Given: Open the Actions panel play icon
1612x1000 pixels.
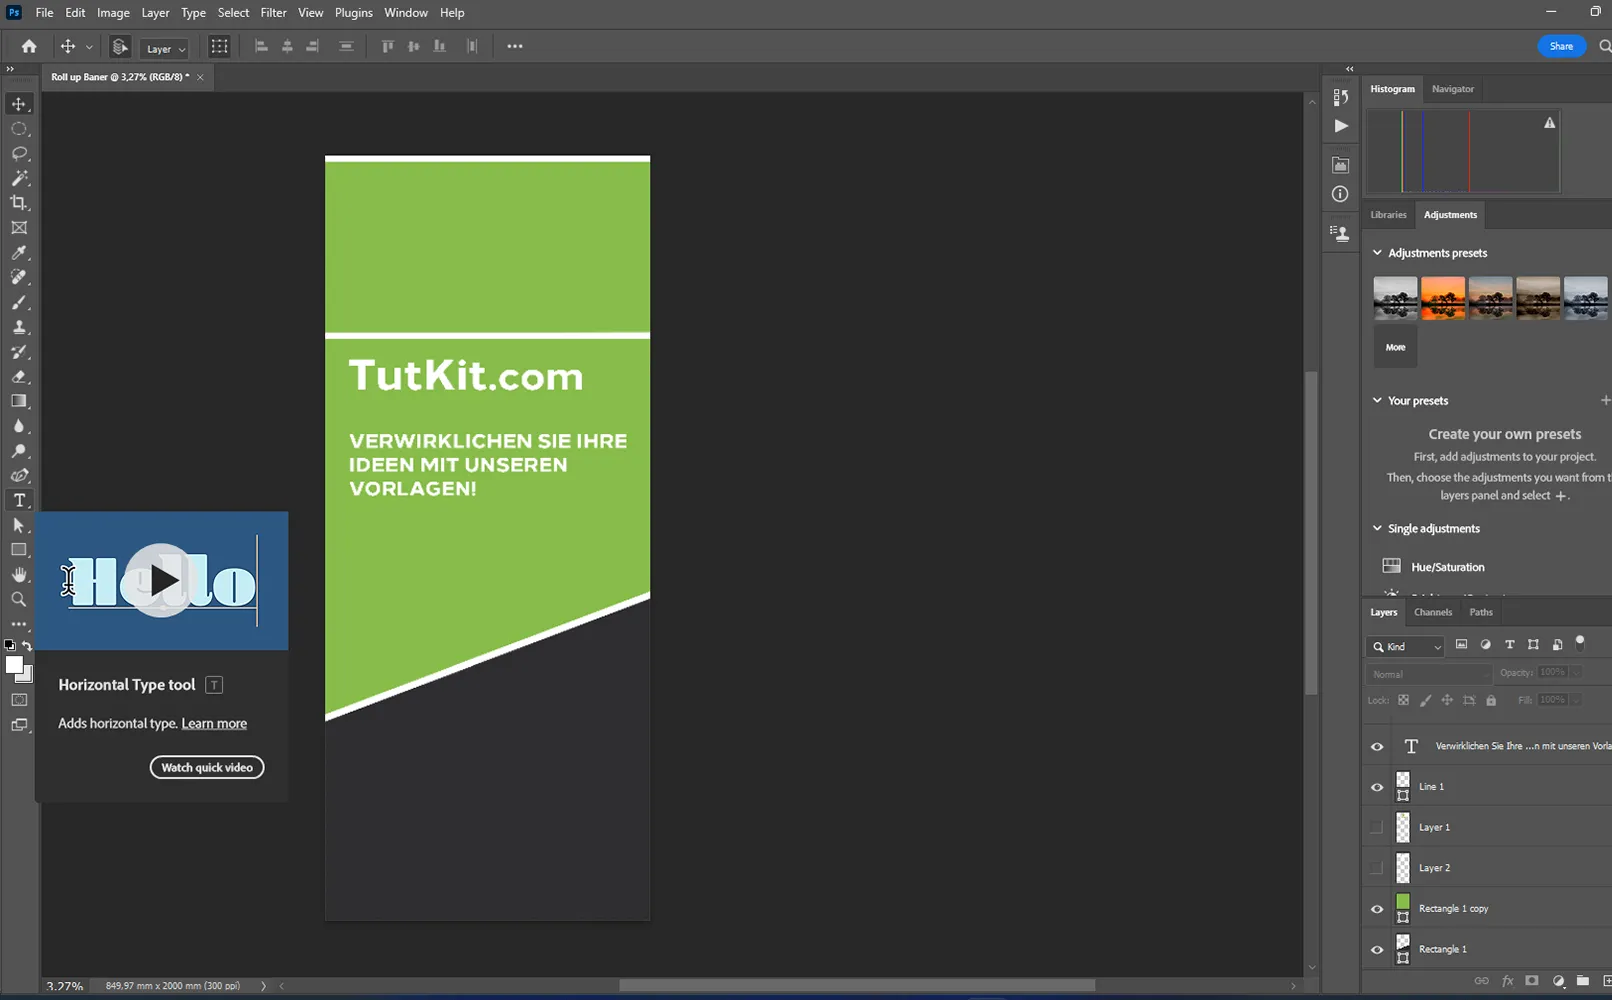Looking at the screenshot, I should point(1341,126).
